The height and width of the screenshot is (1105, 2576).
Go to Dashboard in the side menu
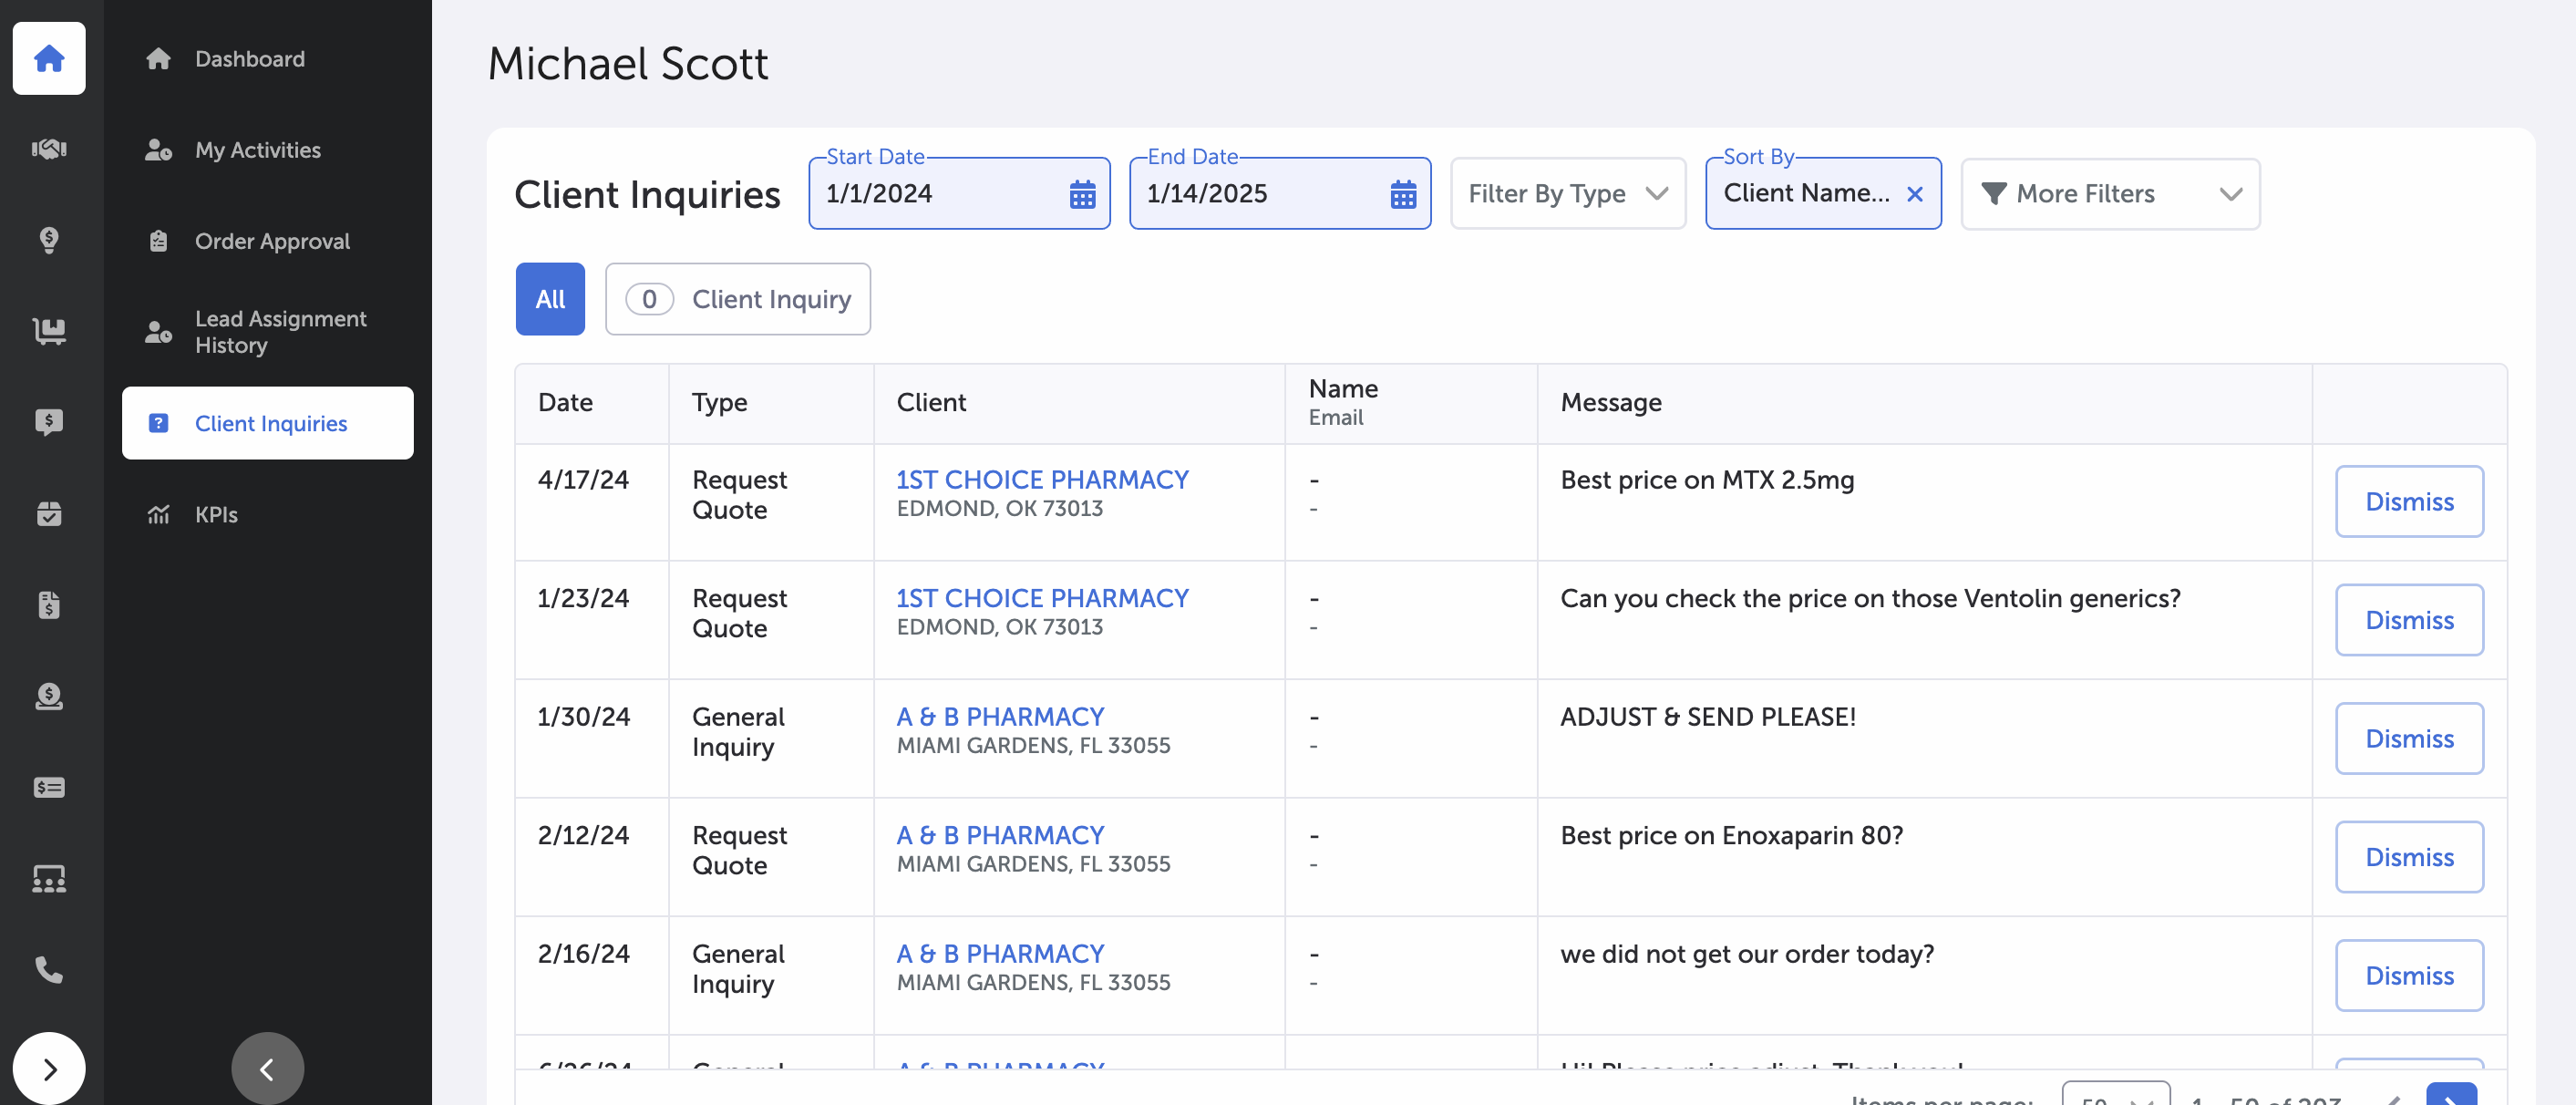point(268,59)
